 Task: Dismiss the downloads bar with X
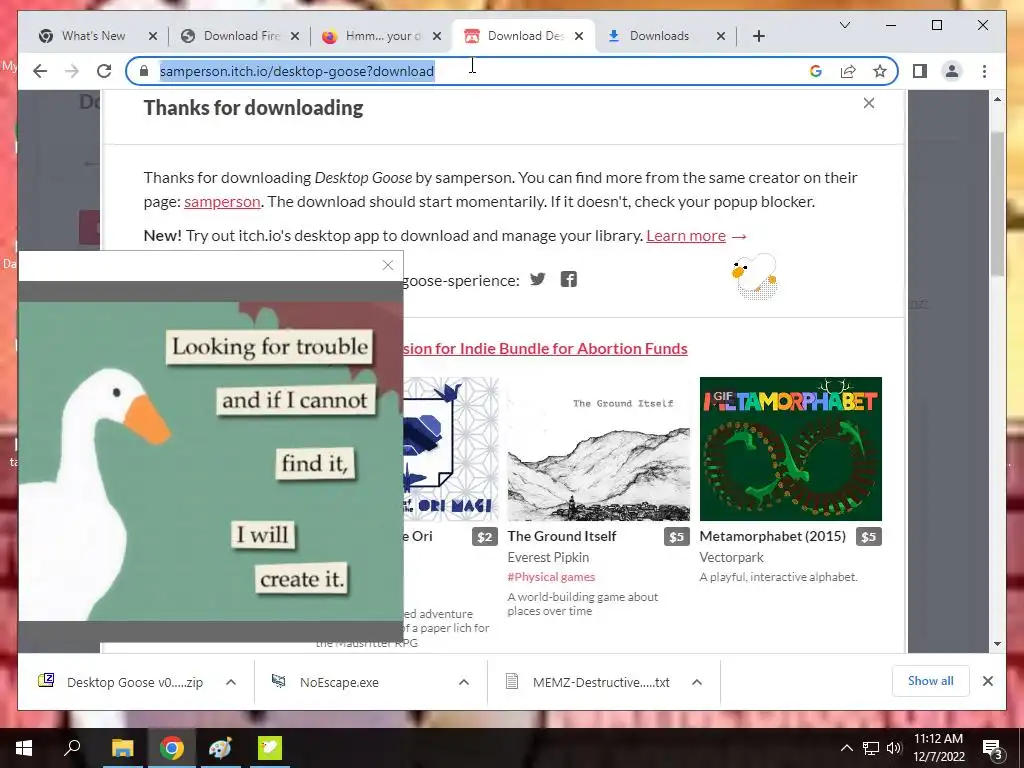(x=987, y=681)
